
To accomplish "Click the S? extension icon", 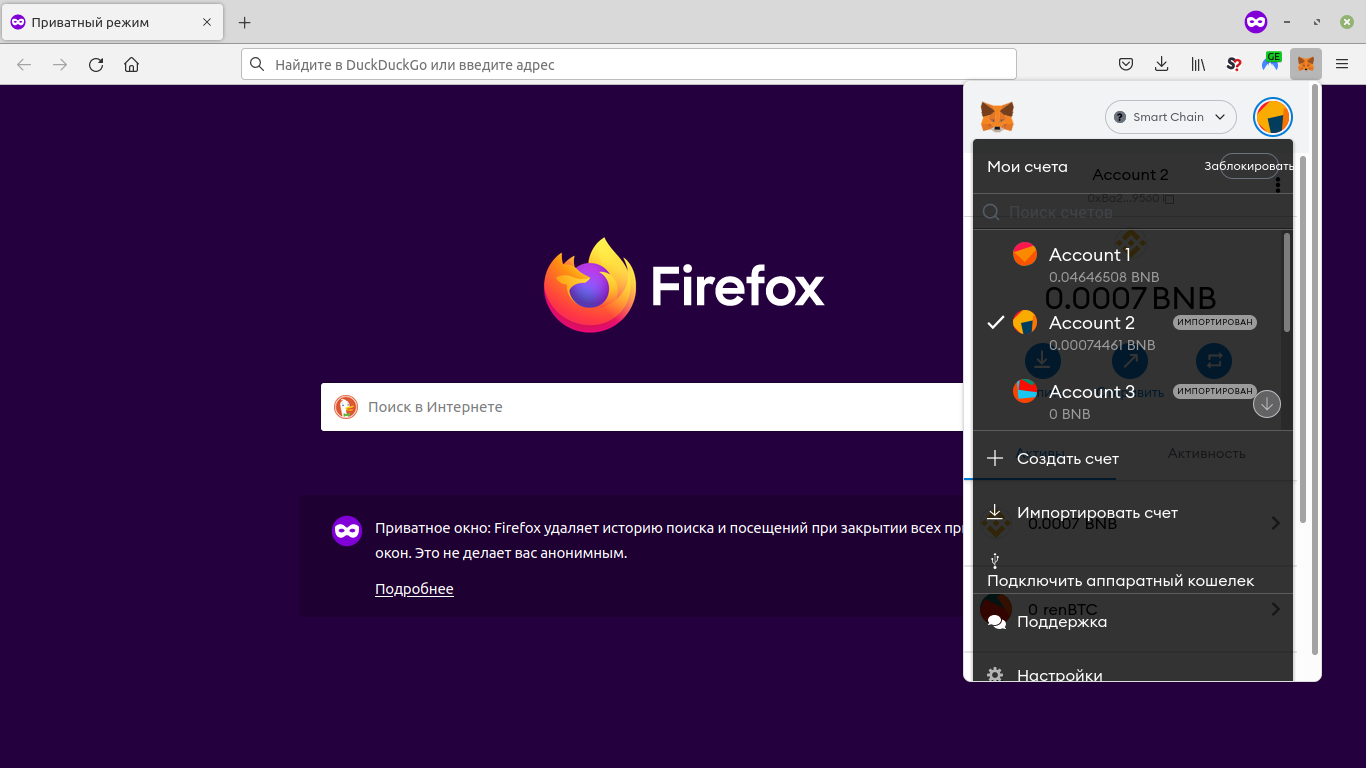I will point(1234,64).
